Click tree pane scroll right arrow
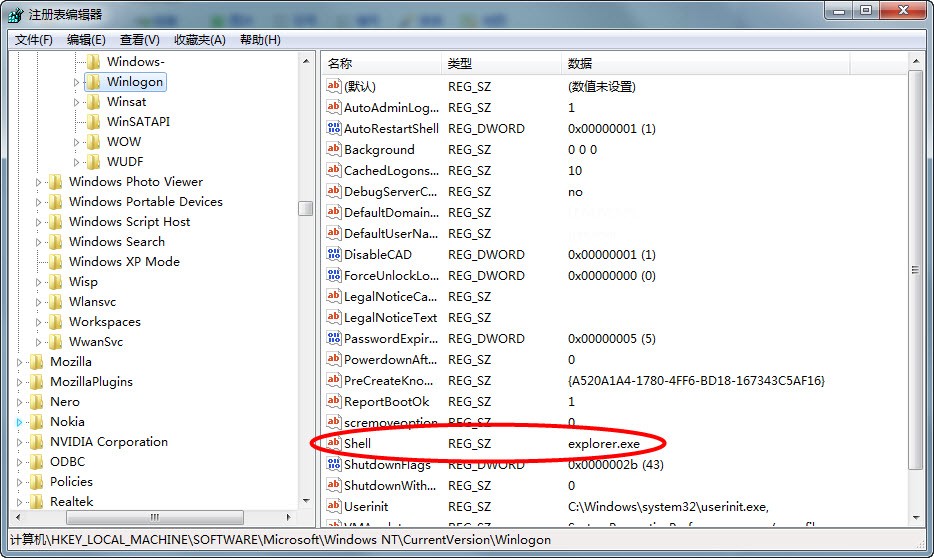Image resolution: width=934 pixels, height=558 pixels. click(289, 517)
